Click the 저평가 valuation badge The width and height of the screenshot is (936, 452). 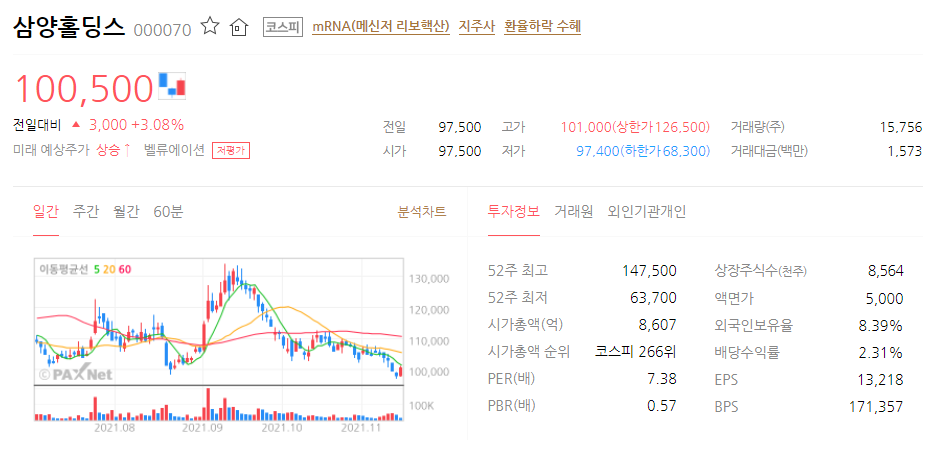click(231, 150)
